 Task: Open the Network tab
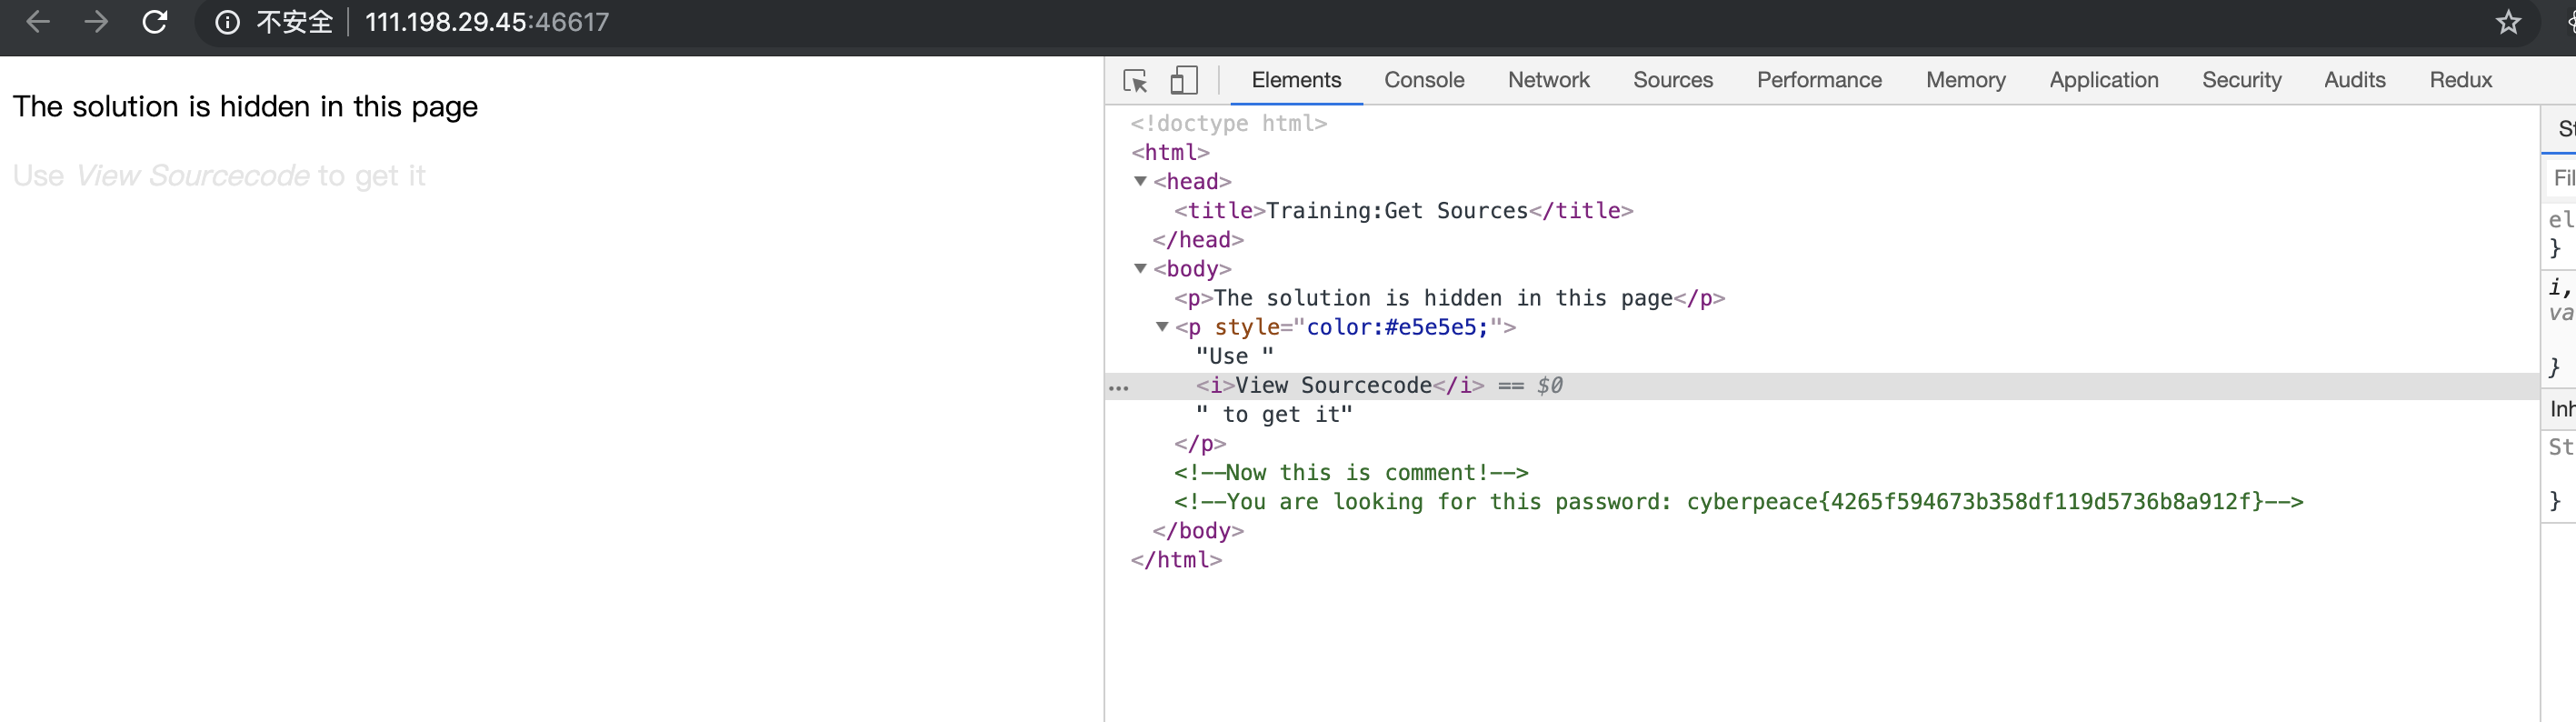click(1548, 80)
